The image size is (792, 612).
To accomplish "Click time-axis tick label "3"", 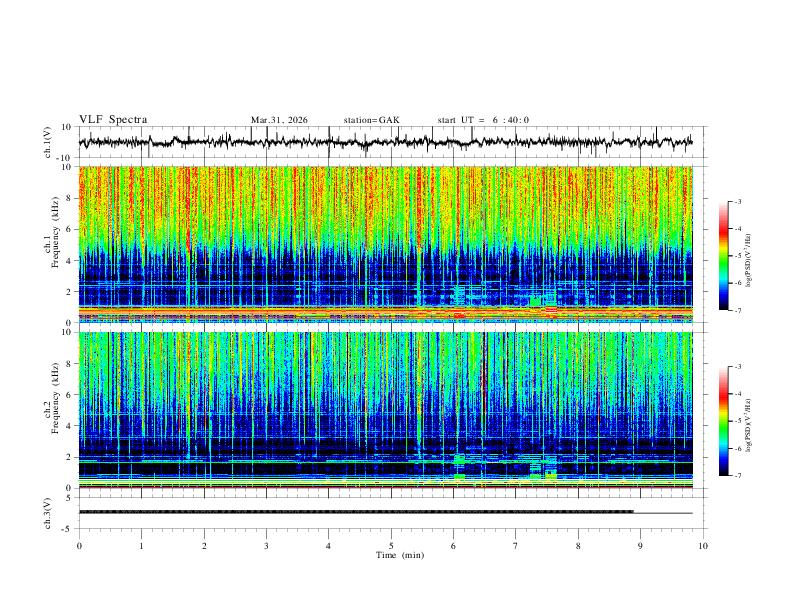I will click(266, 546).
